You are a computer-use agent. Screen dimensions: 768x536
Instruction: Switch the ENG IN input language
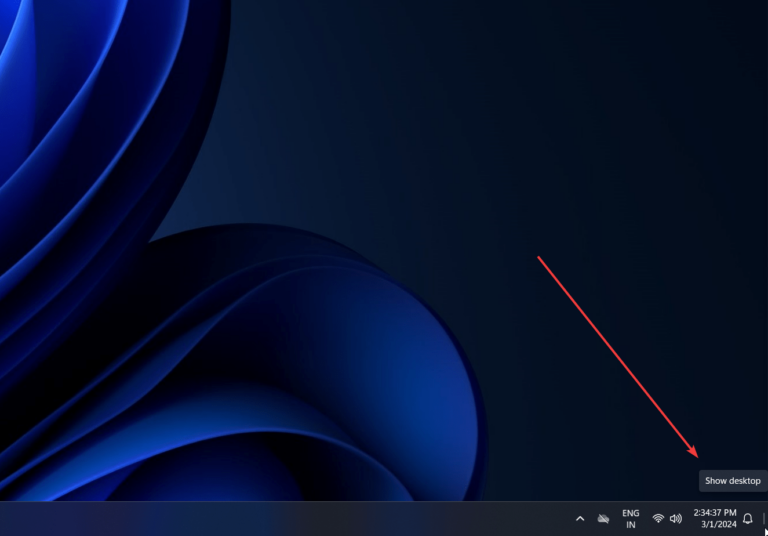point(630,519)
